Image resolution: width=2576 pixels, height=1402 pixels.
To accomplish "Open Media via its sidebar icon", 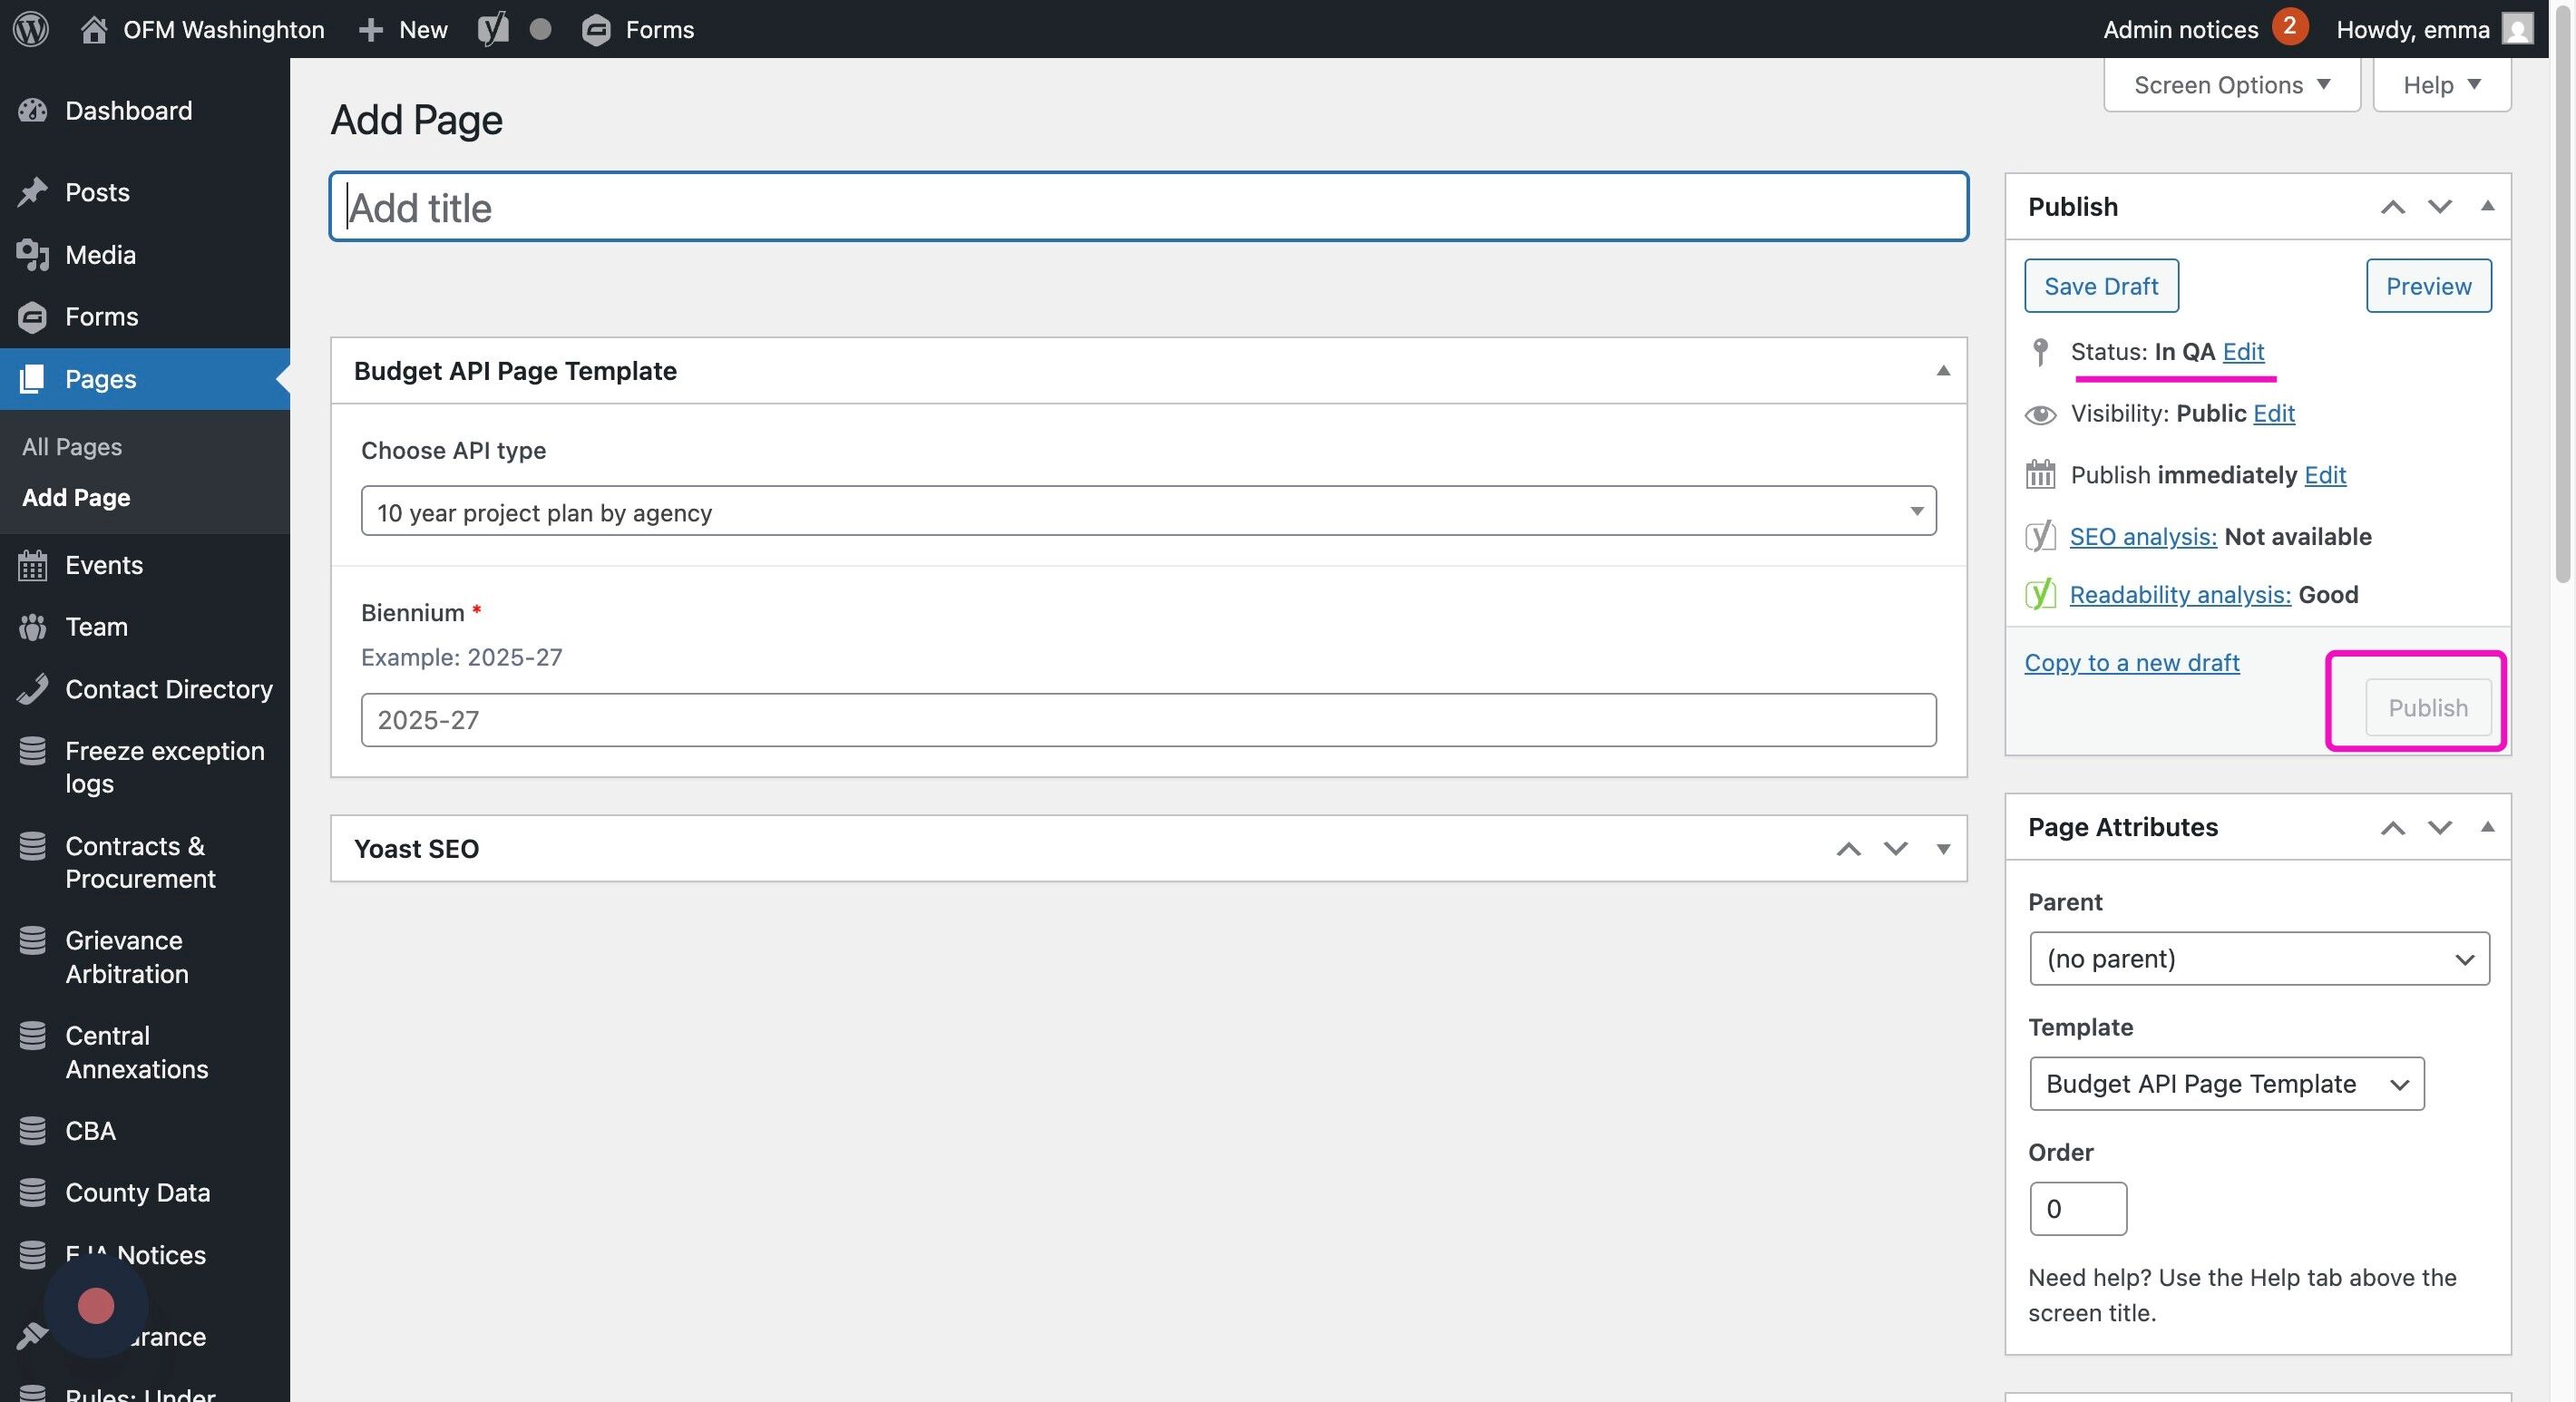I will (x=32, y=255).
